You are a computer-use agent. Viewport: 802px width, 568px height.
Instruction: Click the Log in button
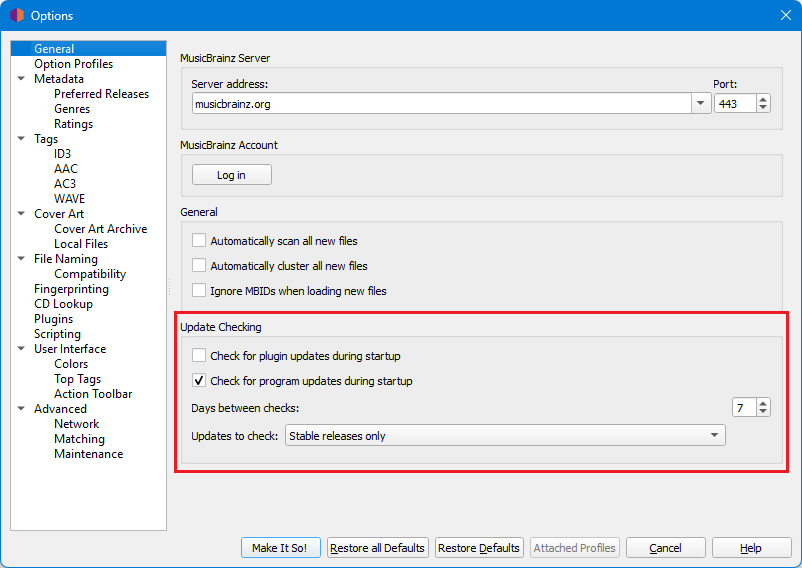231,175
